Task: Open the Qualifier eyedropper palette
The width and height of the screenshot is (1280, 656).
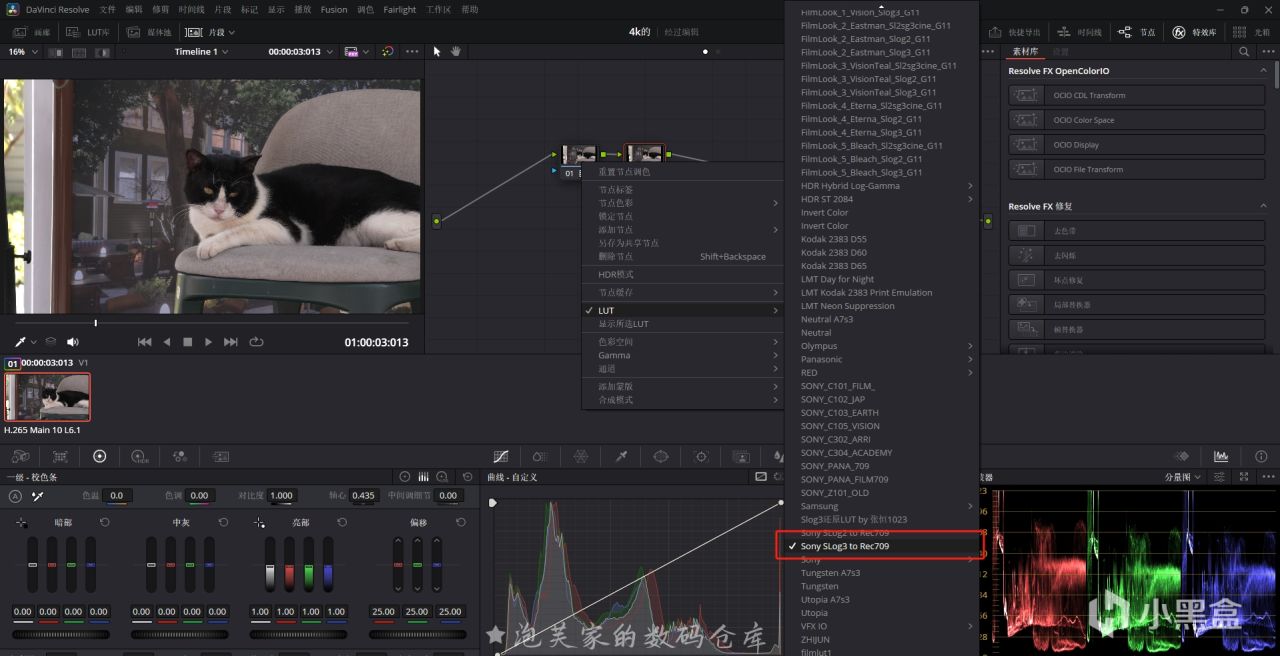Action: tap(621, 456)
